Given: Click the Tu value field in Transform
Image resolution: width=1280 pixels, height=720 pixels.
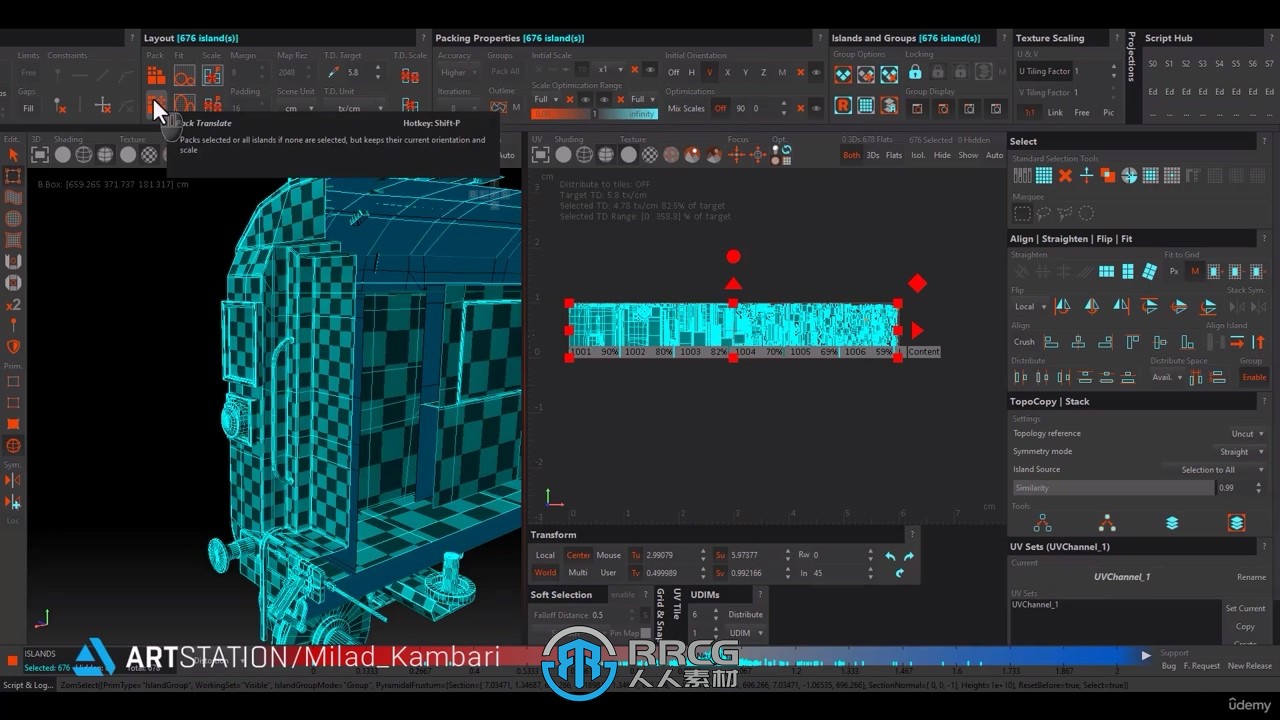Looking at the screenshot, I should [x=673, y=555].
